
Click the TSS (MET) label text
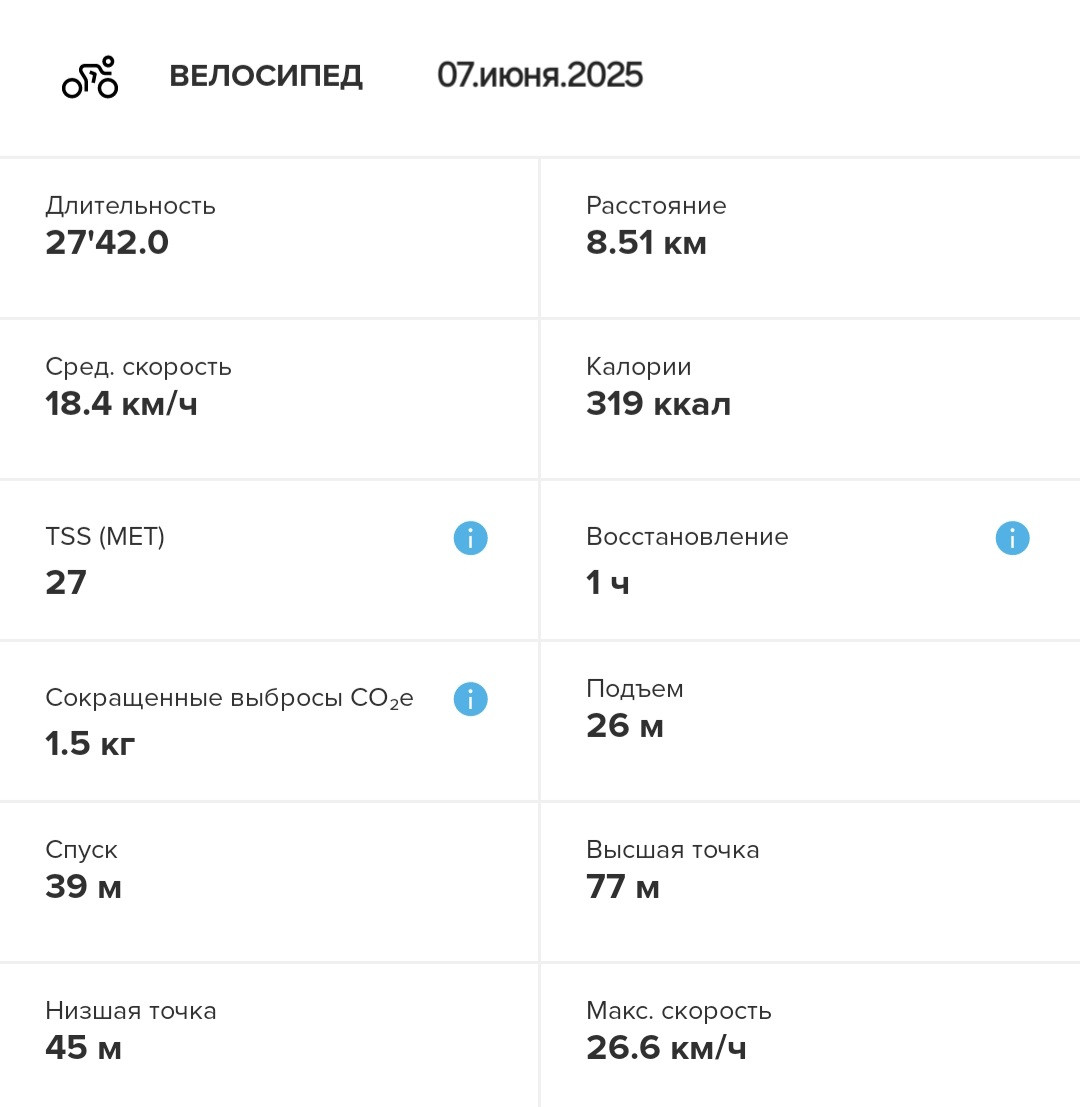(105, 537)
